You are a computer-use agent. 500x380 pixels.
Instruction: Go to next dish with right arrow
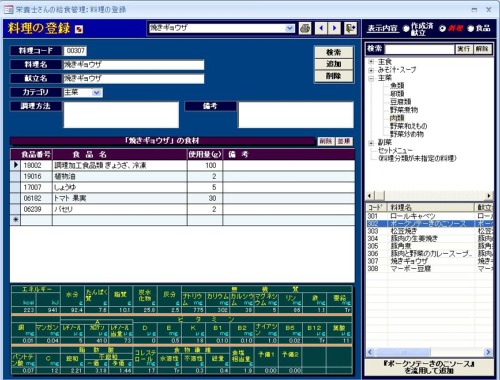click(334, 28)
